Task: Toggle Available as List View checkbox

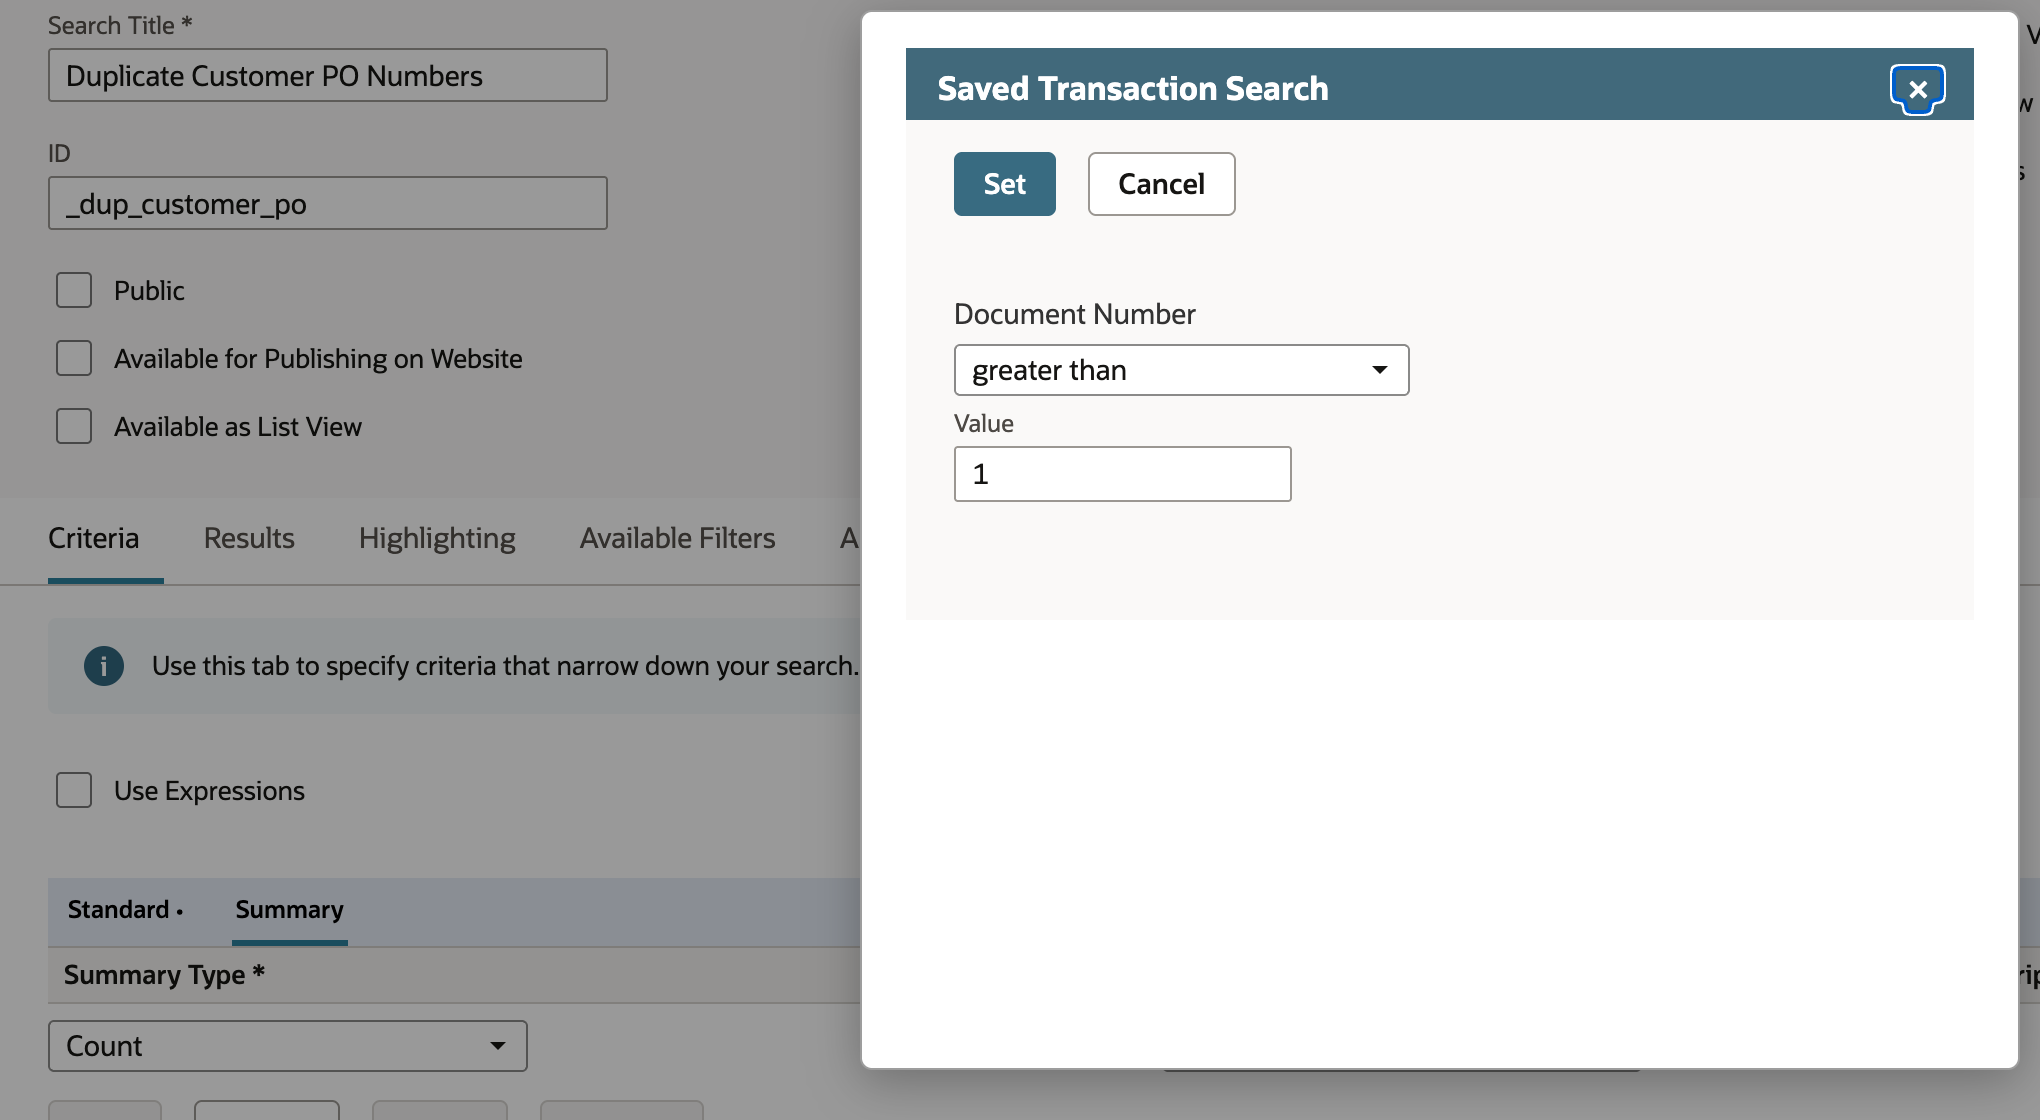Action: coord(74,427)
